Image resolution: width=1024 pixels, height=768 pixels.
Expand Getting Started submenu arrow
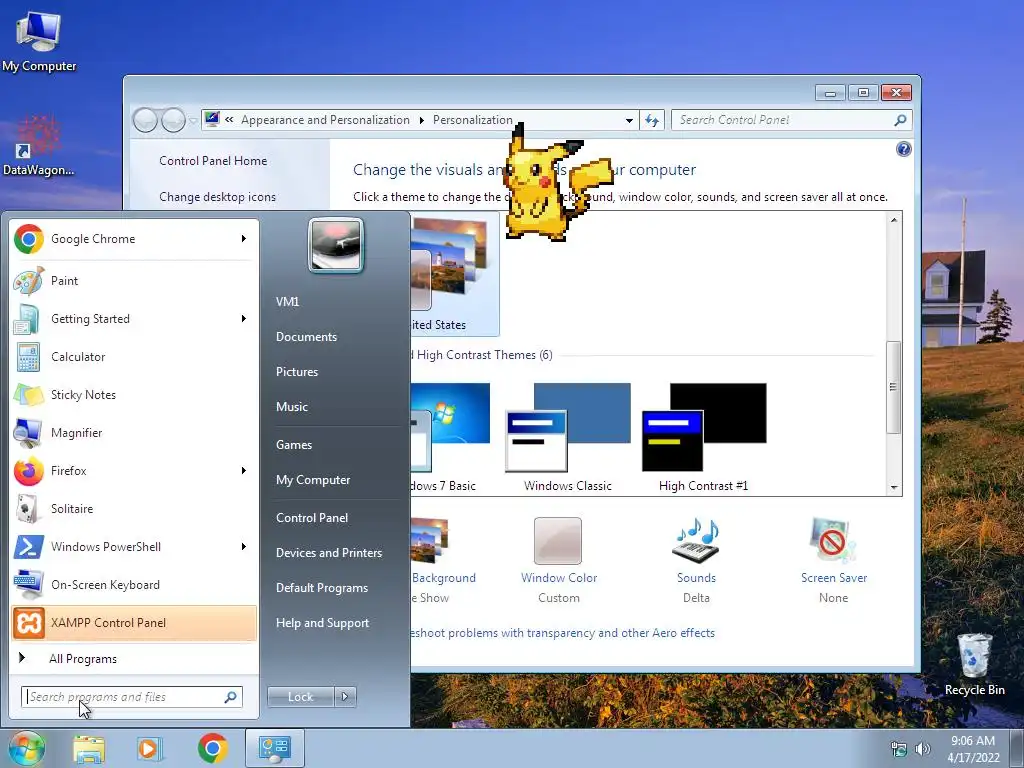(244, 319)
